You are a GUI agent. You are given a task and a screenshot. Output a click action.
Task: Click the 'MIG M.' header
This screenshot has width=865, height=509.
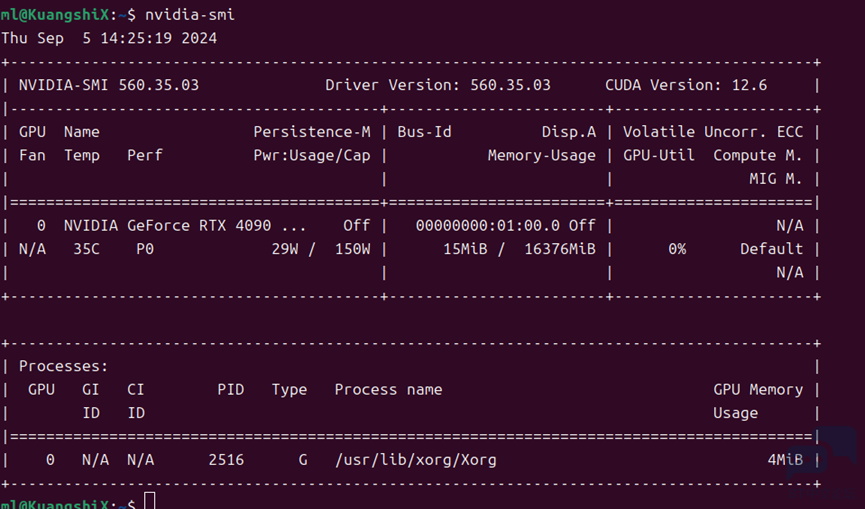776,179
